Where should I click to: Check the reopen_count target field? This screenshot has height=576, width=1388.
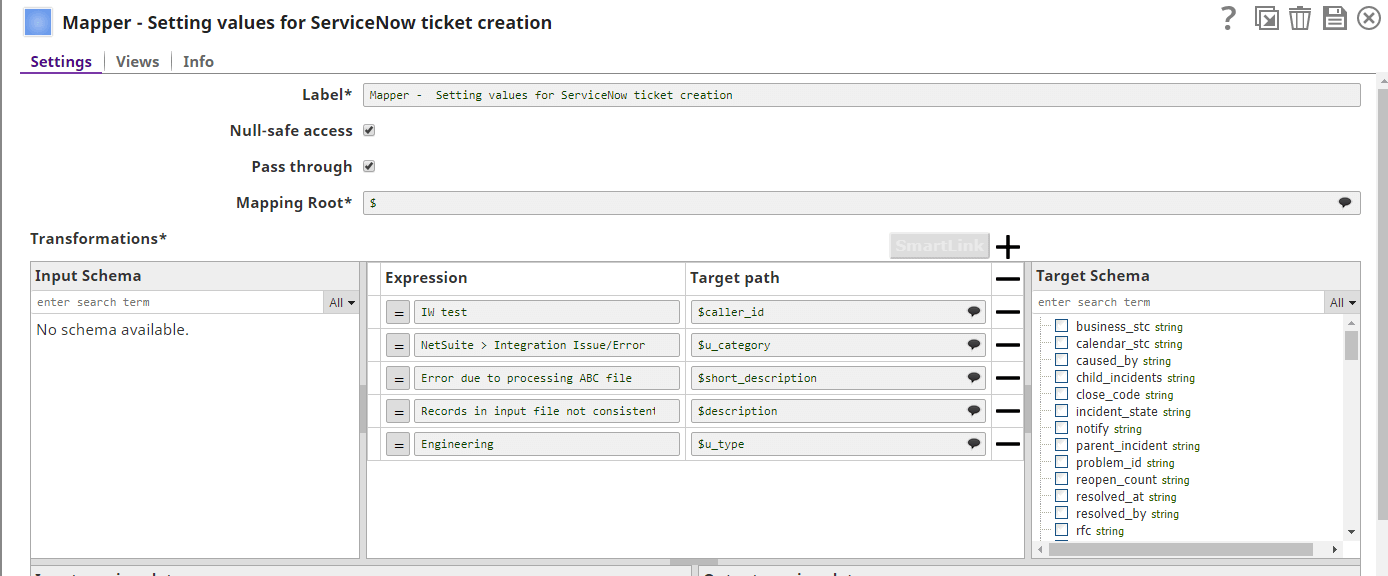[1062, 479]
